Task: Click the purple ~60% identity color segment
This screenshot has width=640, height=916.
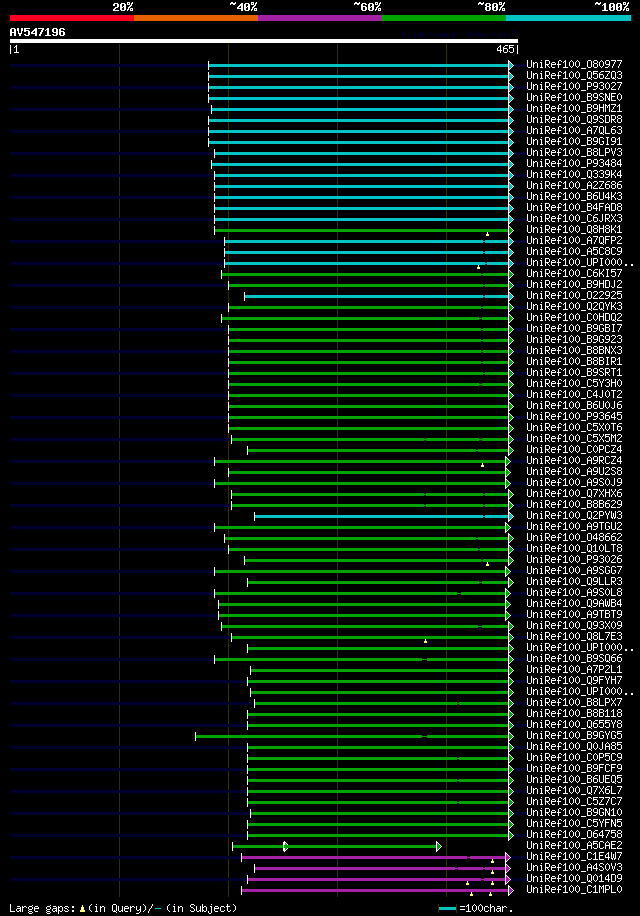Action: click(x=319, y=18)
